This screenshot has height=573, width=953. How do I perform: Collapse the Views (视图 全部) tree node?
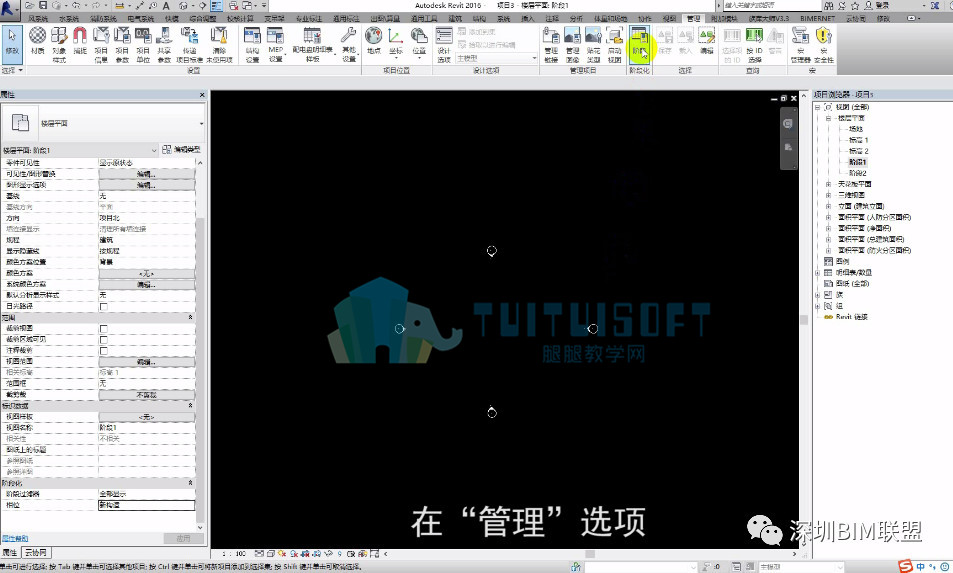click(817, 108)
